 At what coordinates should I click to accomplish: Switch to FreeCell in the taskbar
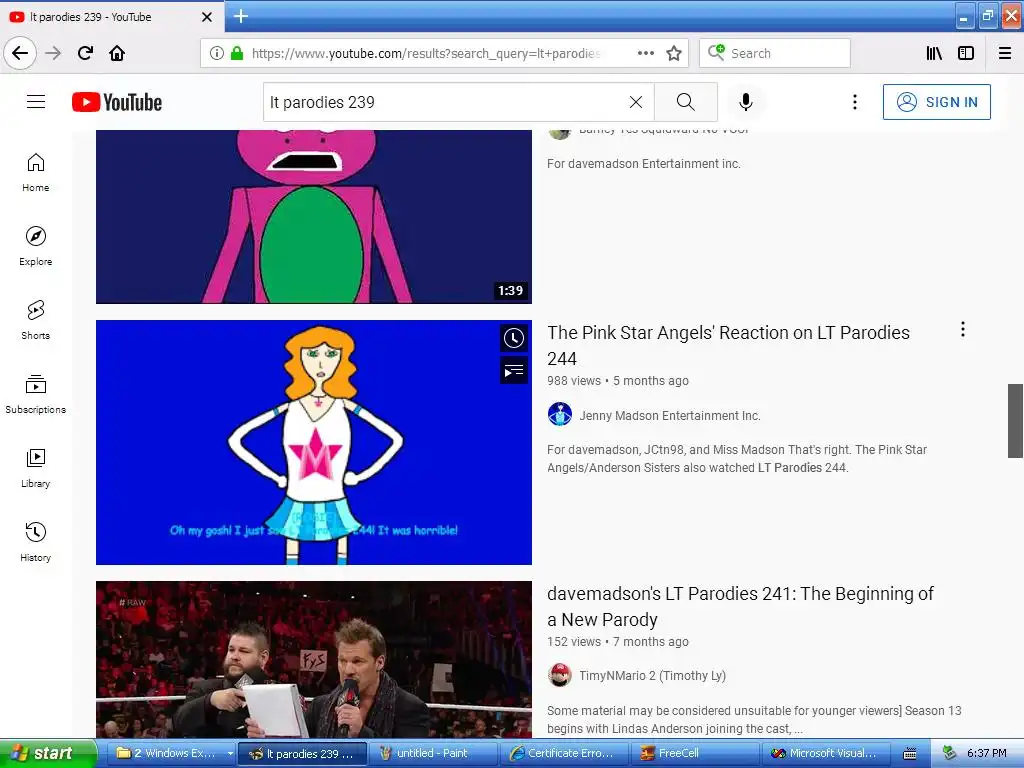coord(694,754)
